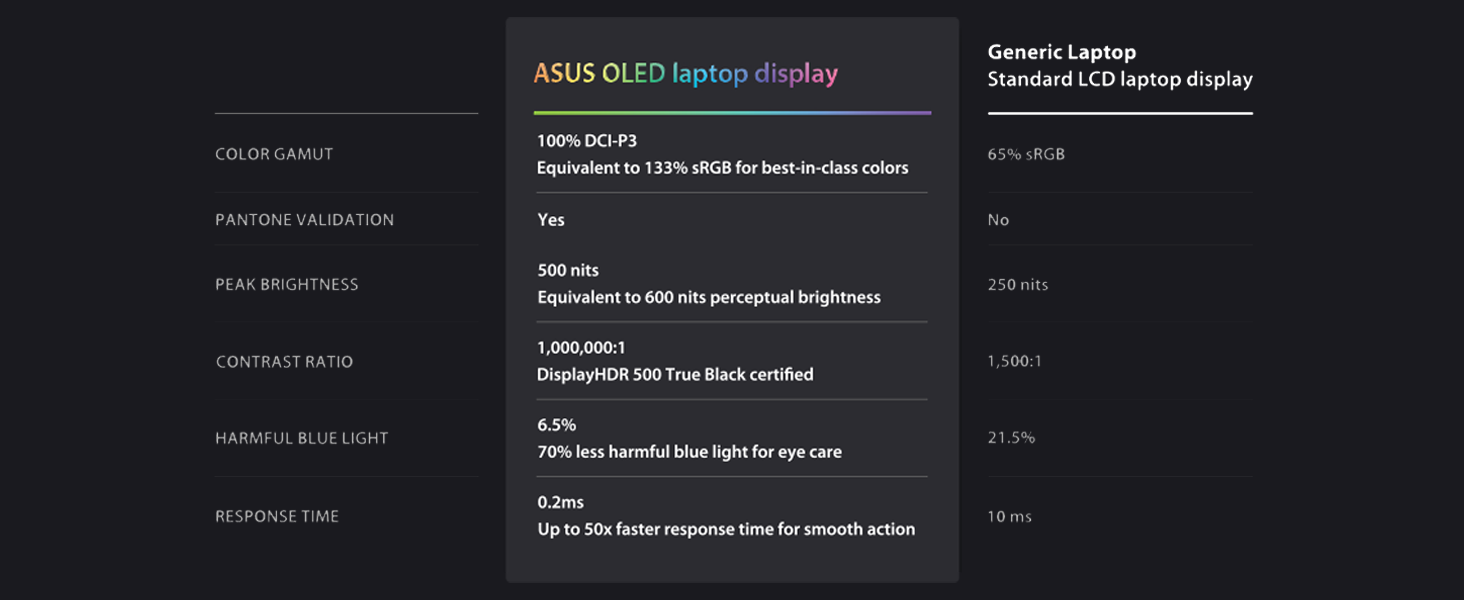The width and height of the screenshot is (1464, 600).
Task: Select the DisplayHDR 500 True Black certified text
Action: coord(675,375)
